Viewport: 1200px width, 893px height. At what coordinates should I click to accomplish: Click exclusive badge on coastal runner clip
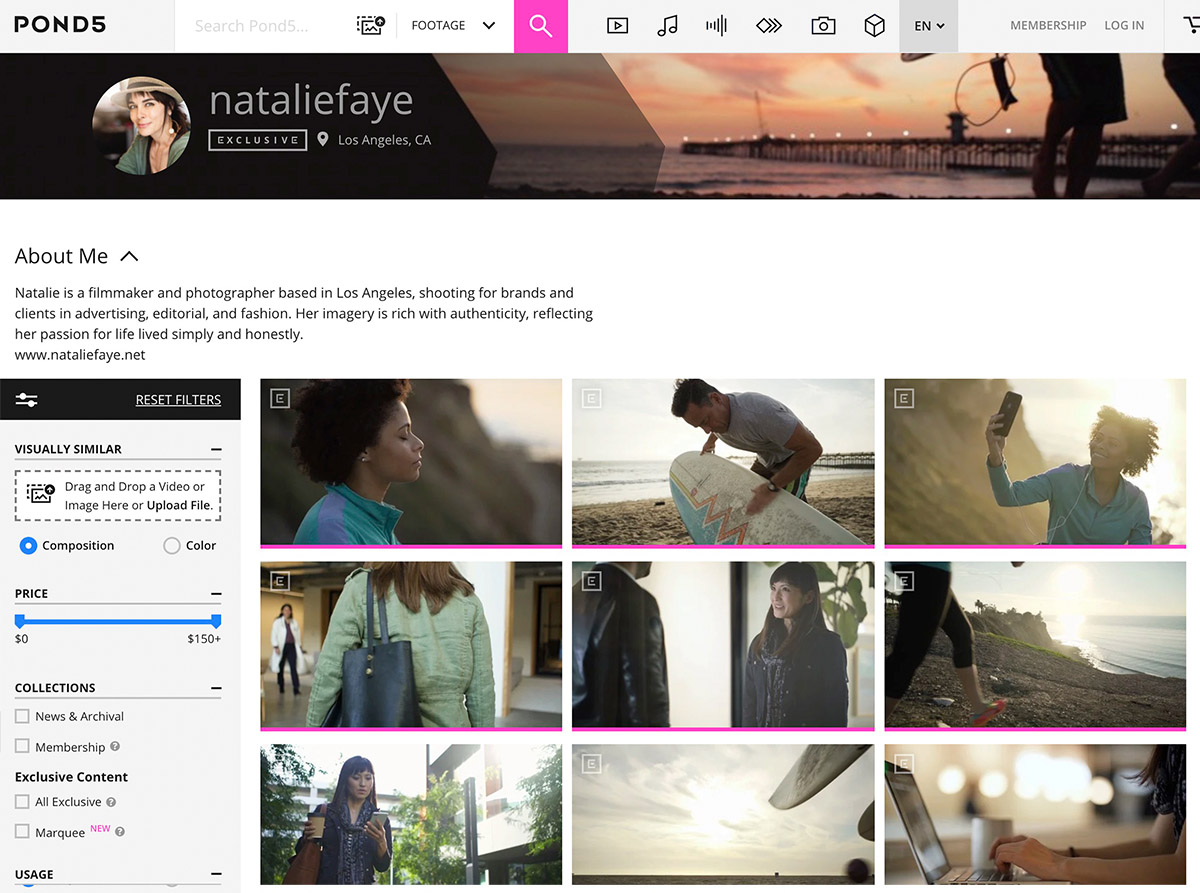[x=904, y=580]
